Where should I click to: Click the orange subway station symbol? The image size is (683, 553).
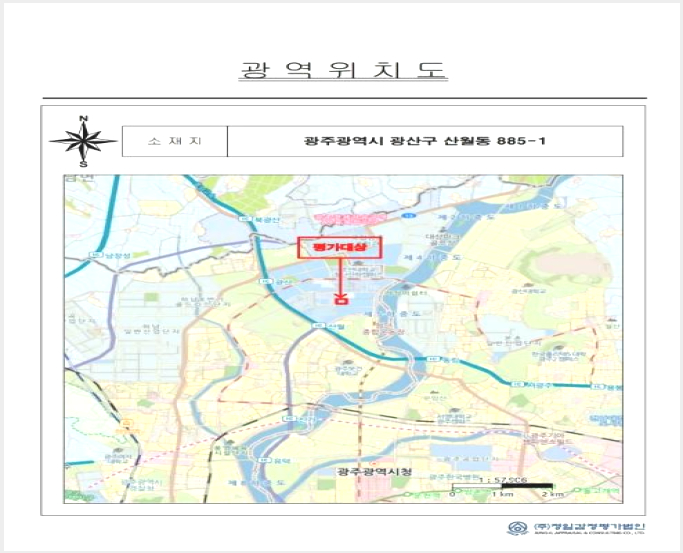pos(127,423)
